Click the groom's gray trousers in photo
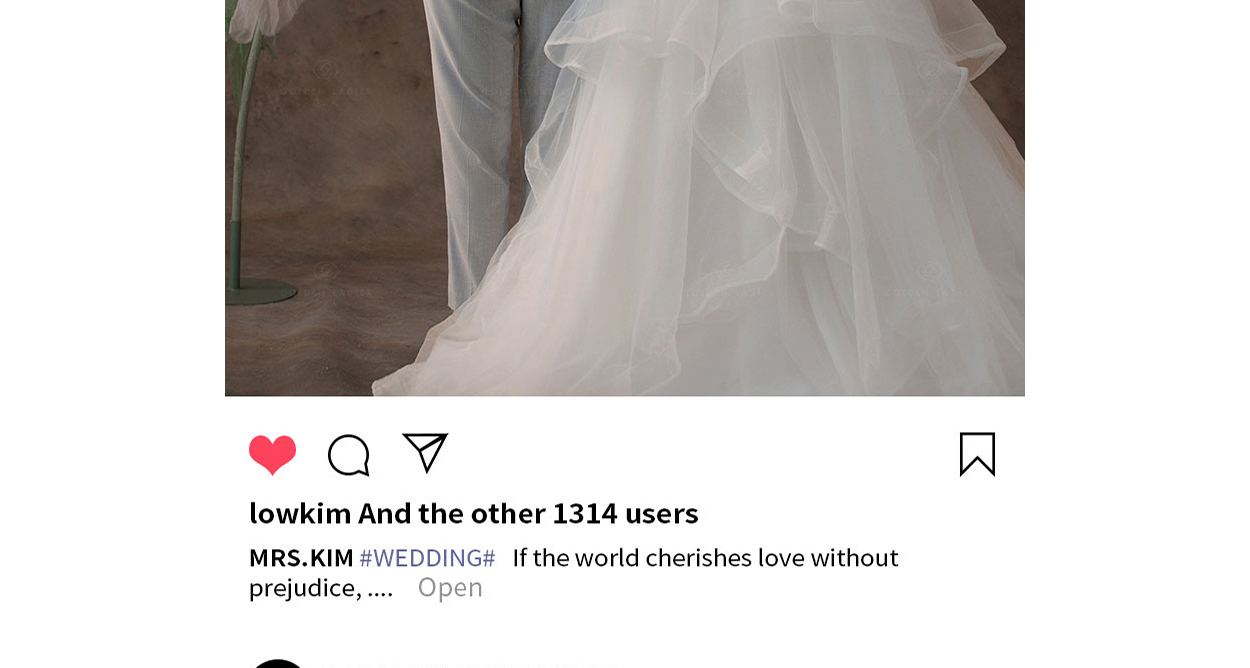The height and width of the screenshot is (668, 1250). coord(487,150)
